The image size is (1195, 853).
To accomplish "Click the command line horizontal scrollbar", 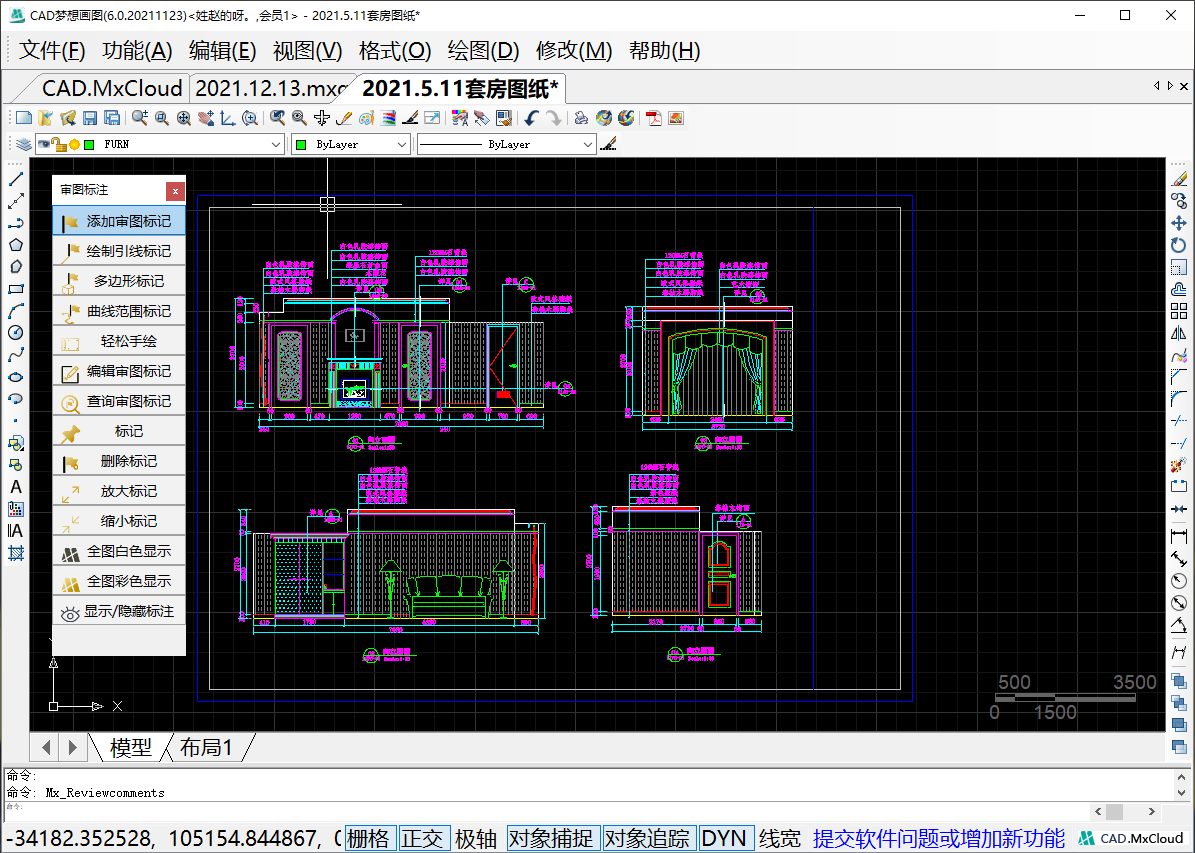I will click(1125, 812).
